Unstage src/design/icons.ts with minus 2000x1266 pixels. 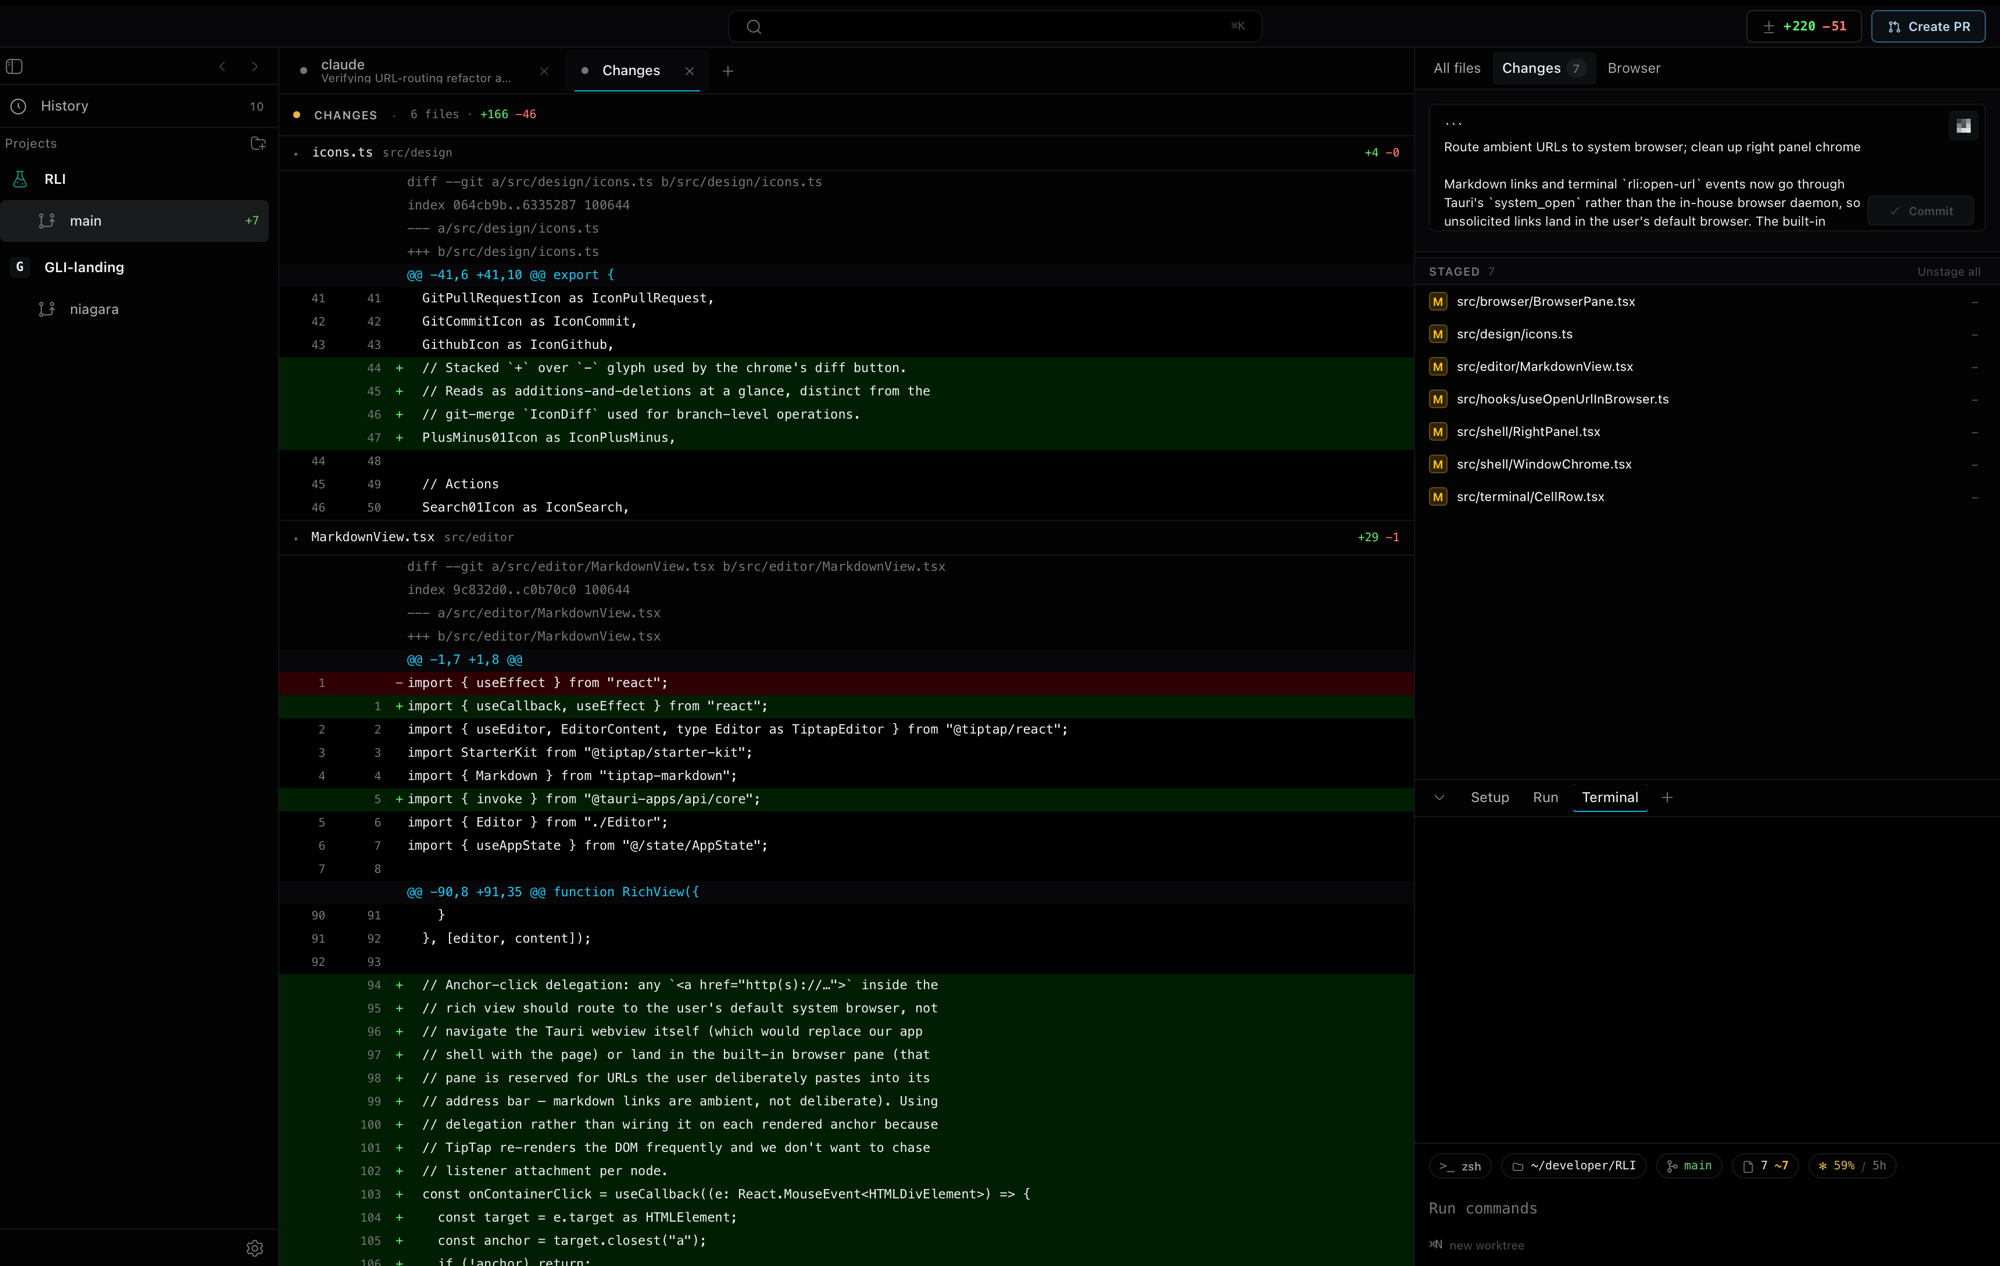(x=1974, y=334)
